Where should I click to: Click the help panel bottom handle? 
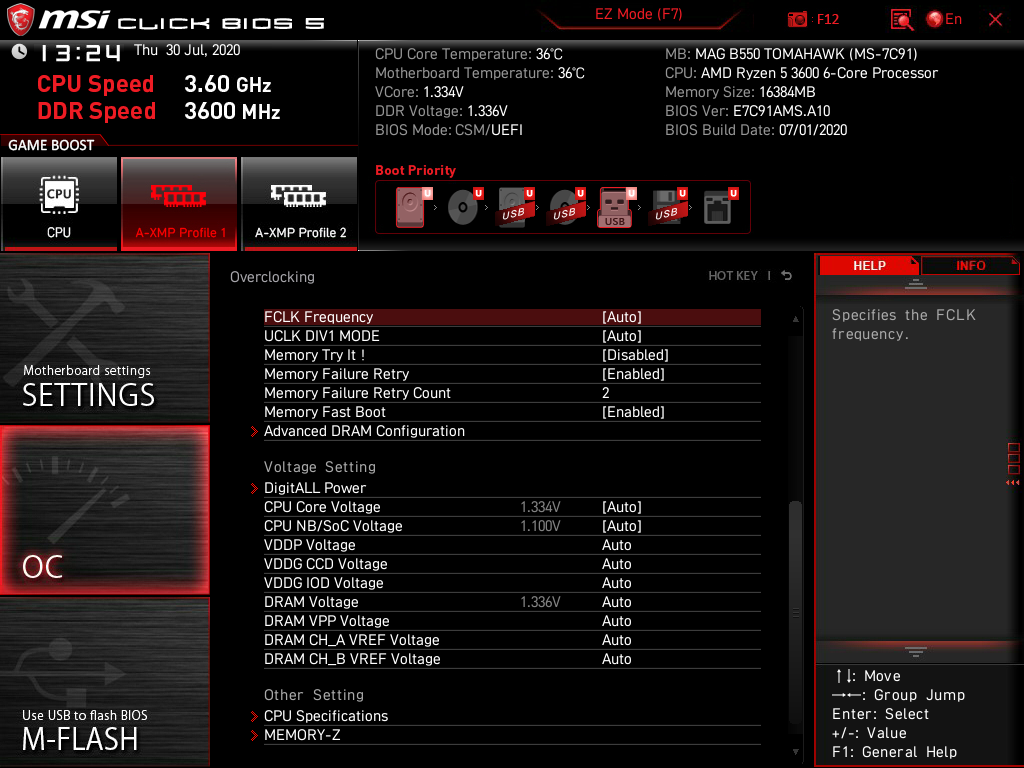click(916, 652)
